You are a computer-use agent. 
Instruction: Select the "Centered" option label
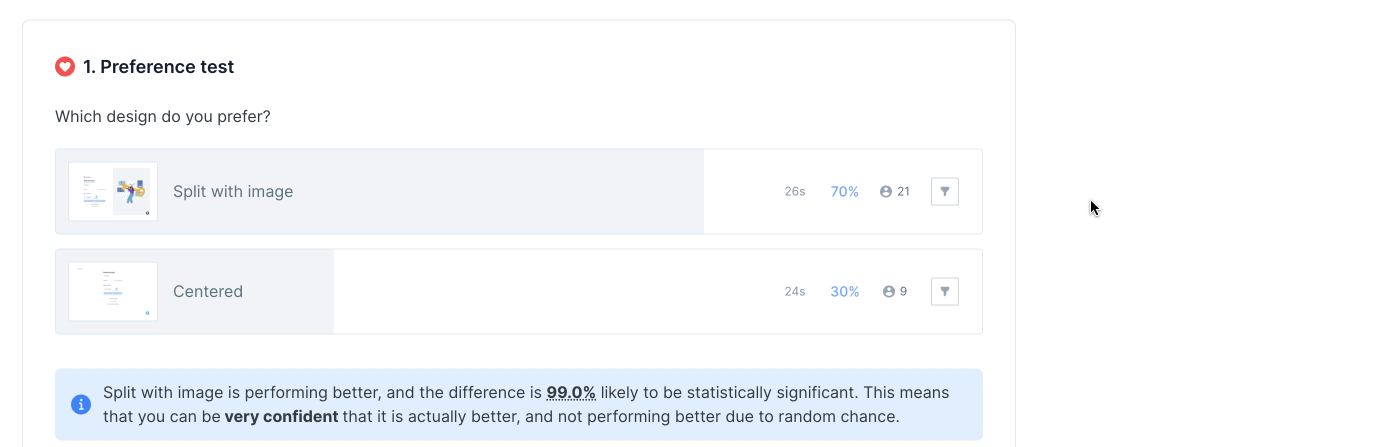pos(208,291)
